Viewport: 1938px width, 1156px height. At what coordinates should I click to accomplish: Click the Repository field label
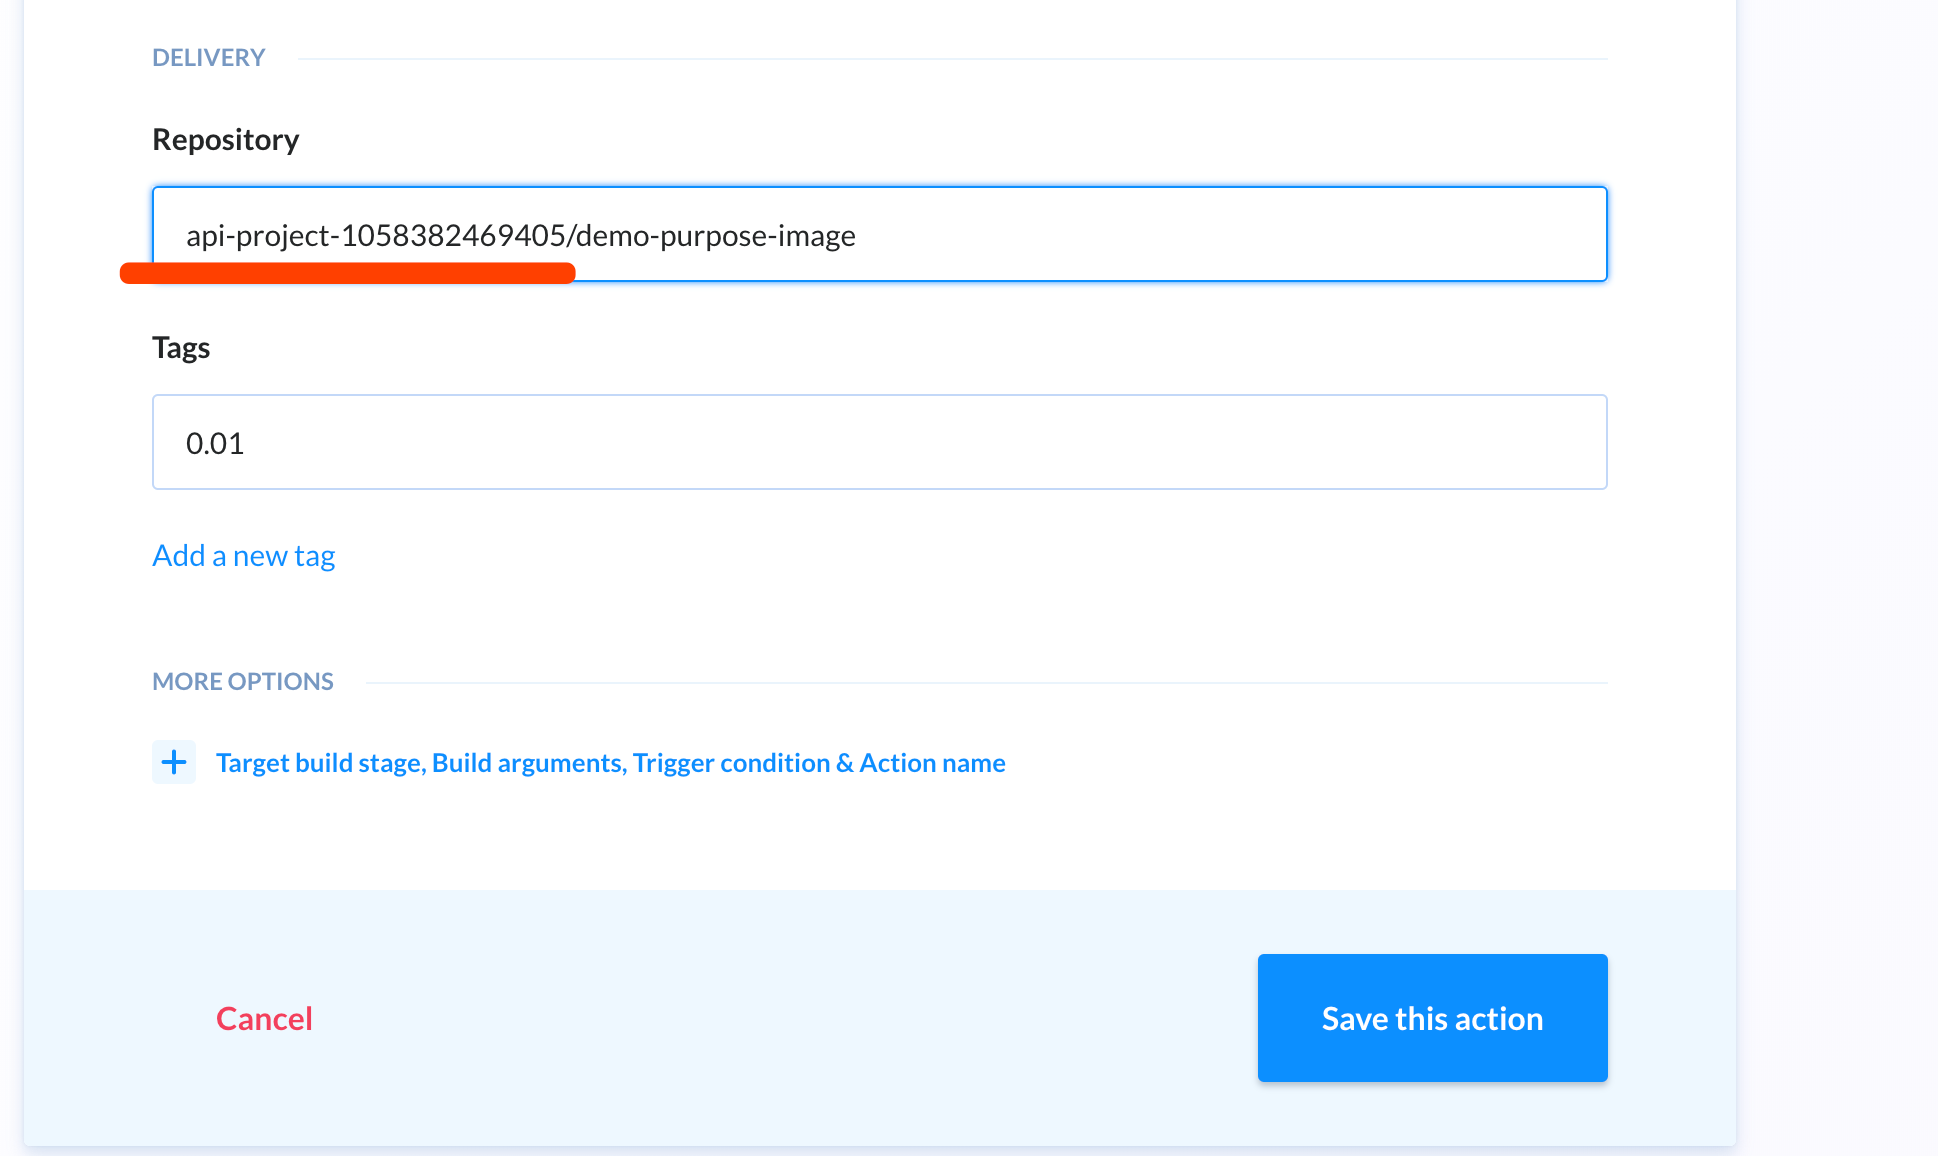[225, 139]
